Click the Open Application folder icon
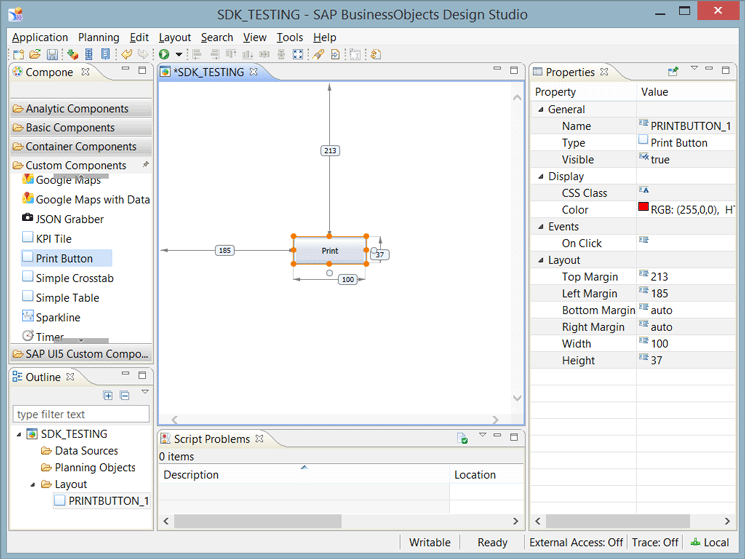 (x=35, y=55)
